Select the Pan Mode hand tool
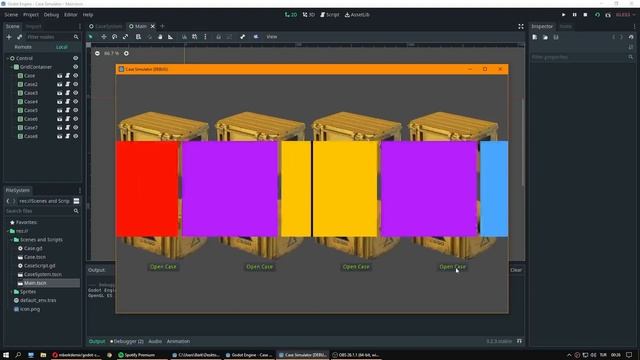Viewport: 640px width, 360px height. tap(160, 37)
